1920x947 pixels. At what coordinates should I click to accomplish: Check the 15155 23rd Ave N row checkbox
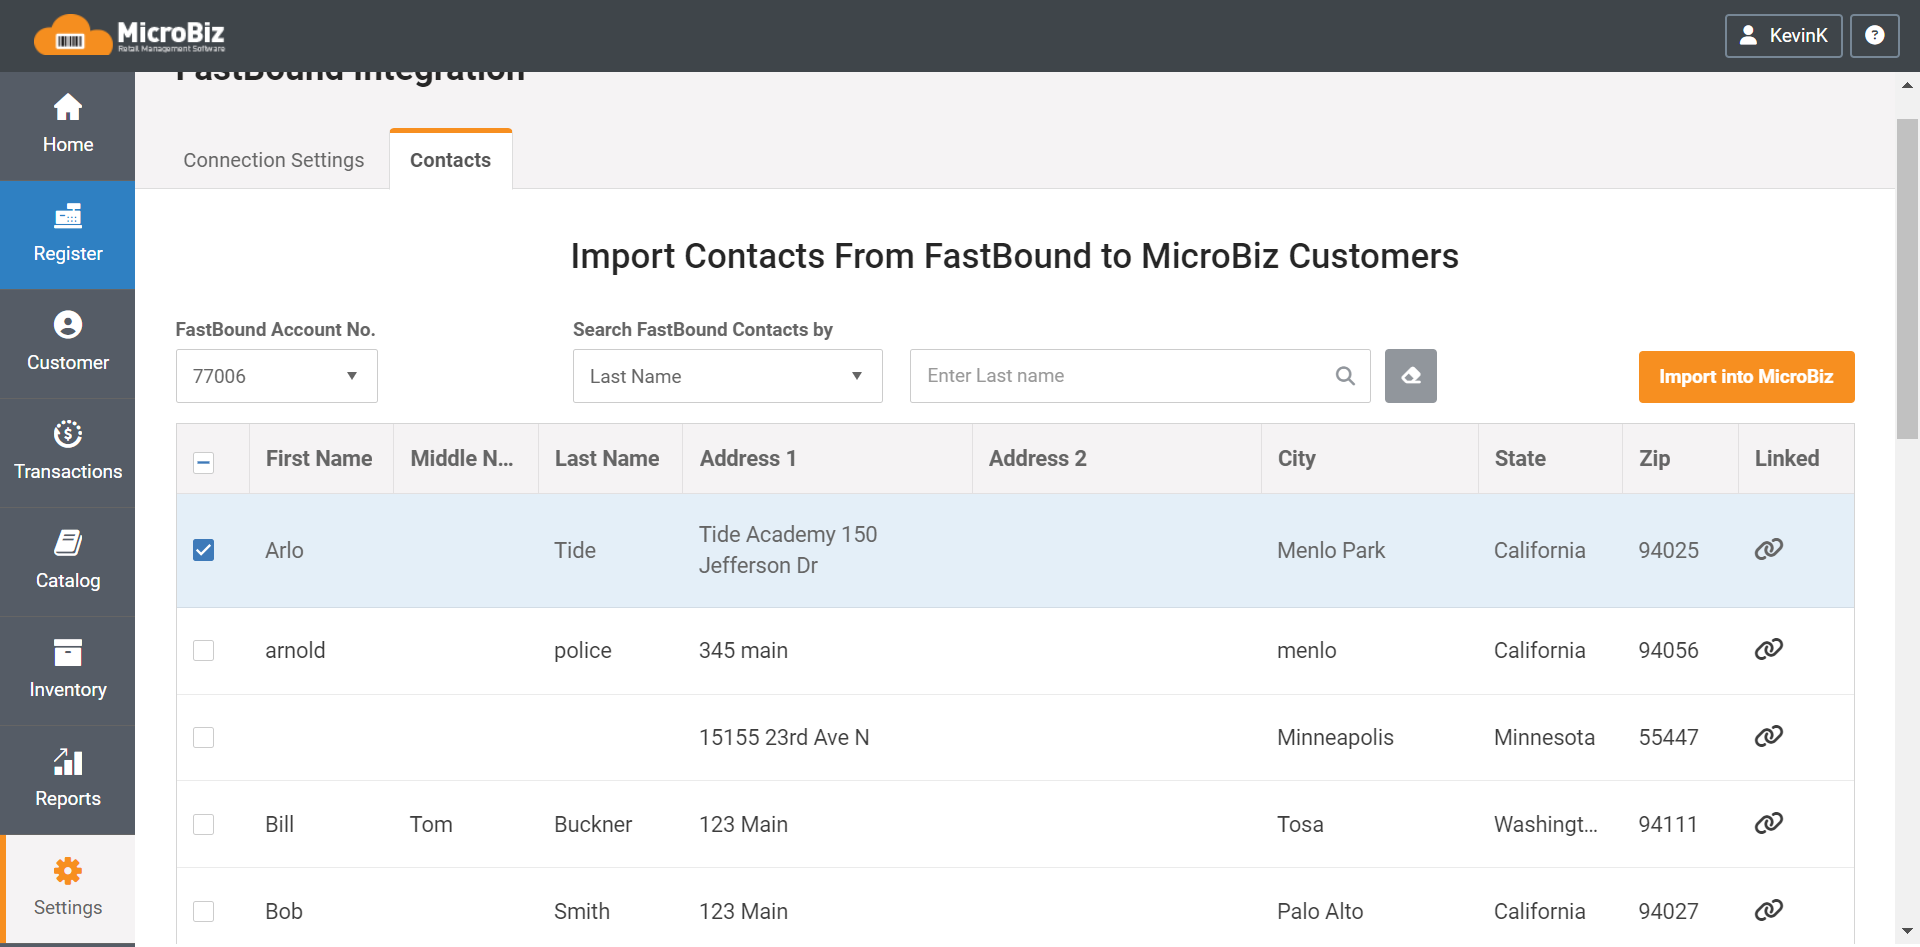pos(203,737)
